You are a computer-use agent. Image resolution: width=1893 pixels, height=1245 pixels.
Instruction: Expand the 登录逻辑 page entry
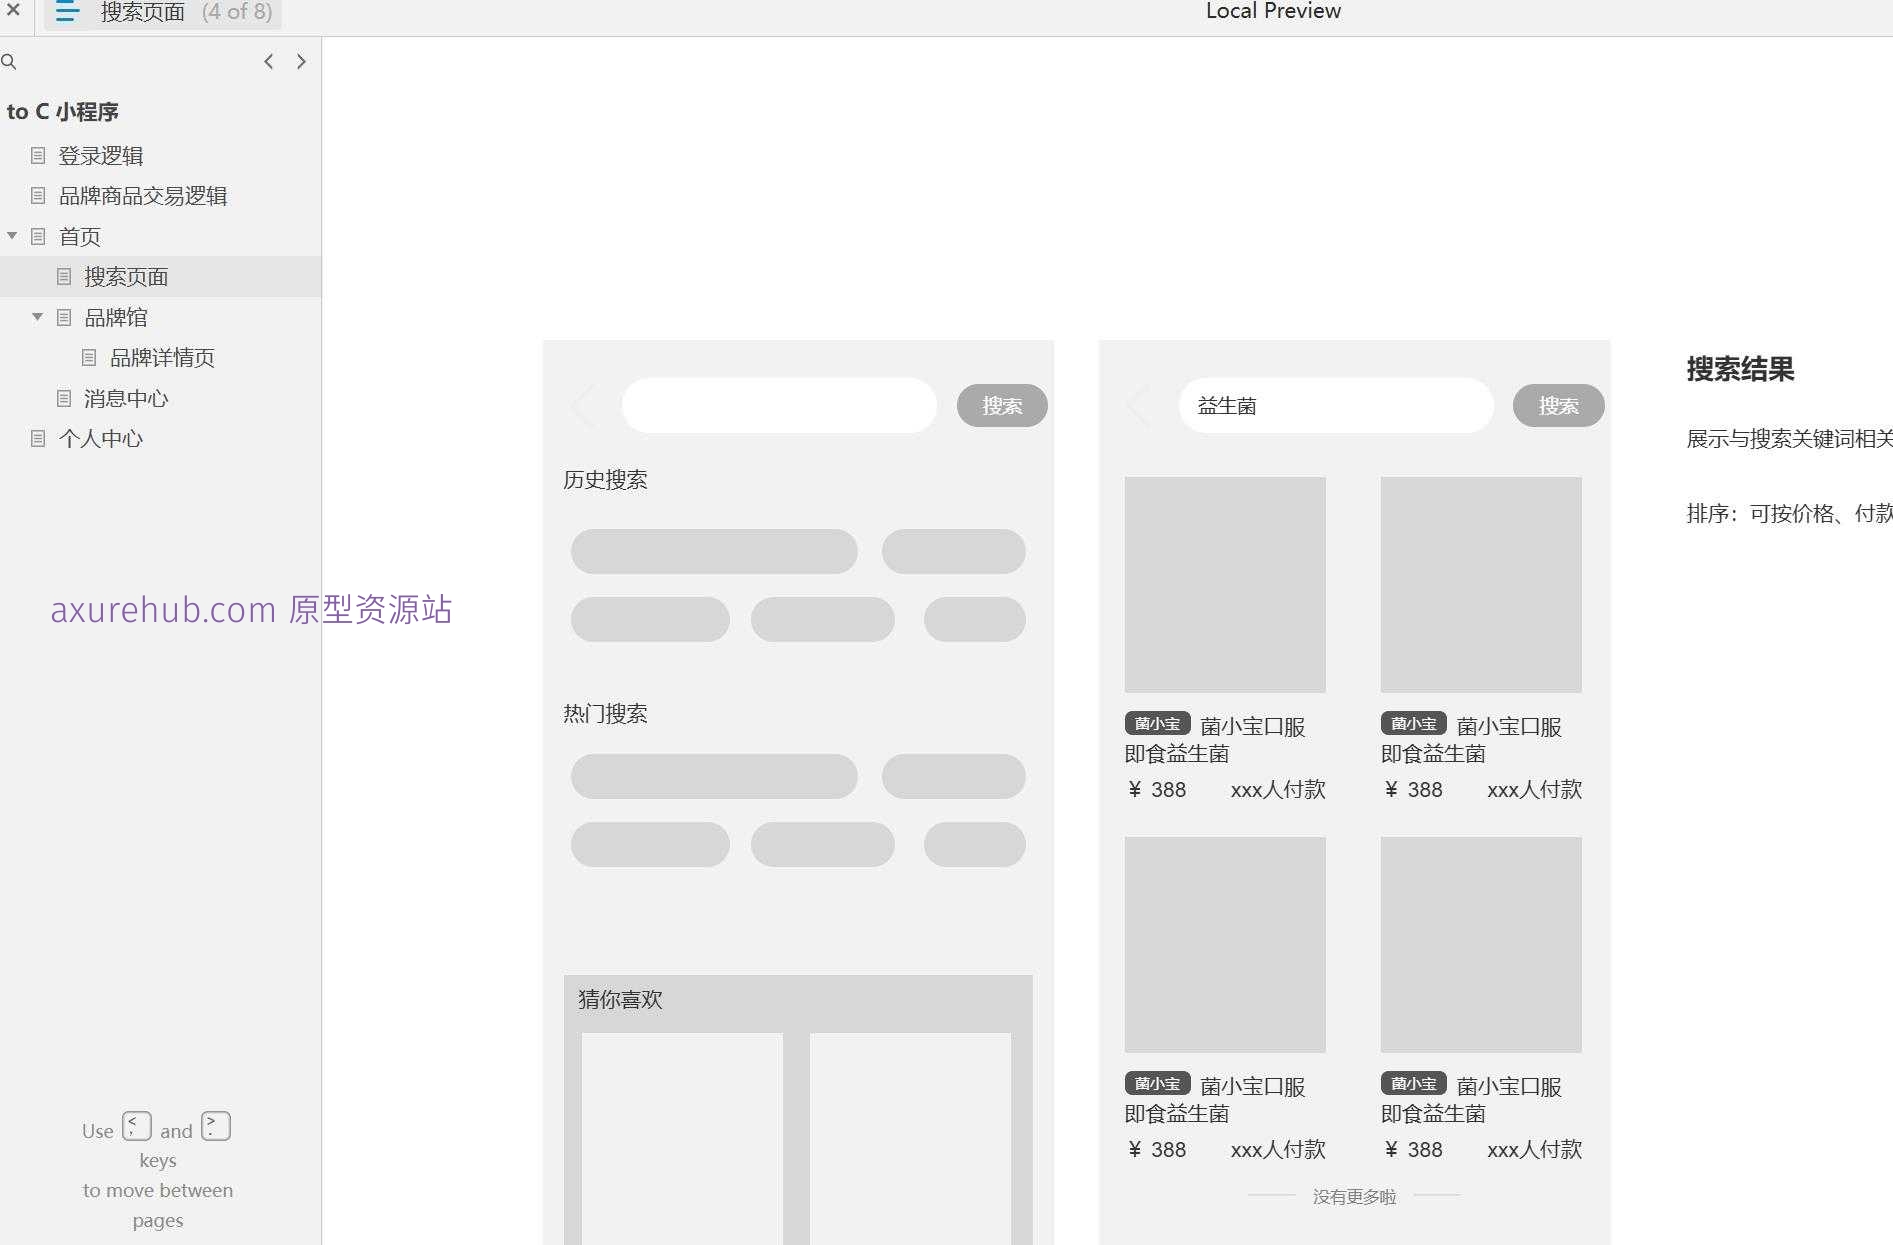pyautogui.click(x=100, y=155)
